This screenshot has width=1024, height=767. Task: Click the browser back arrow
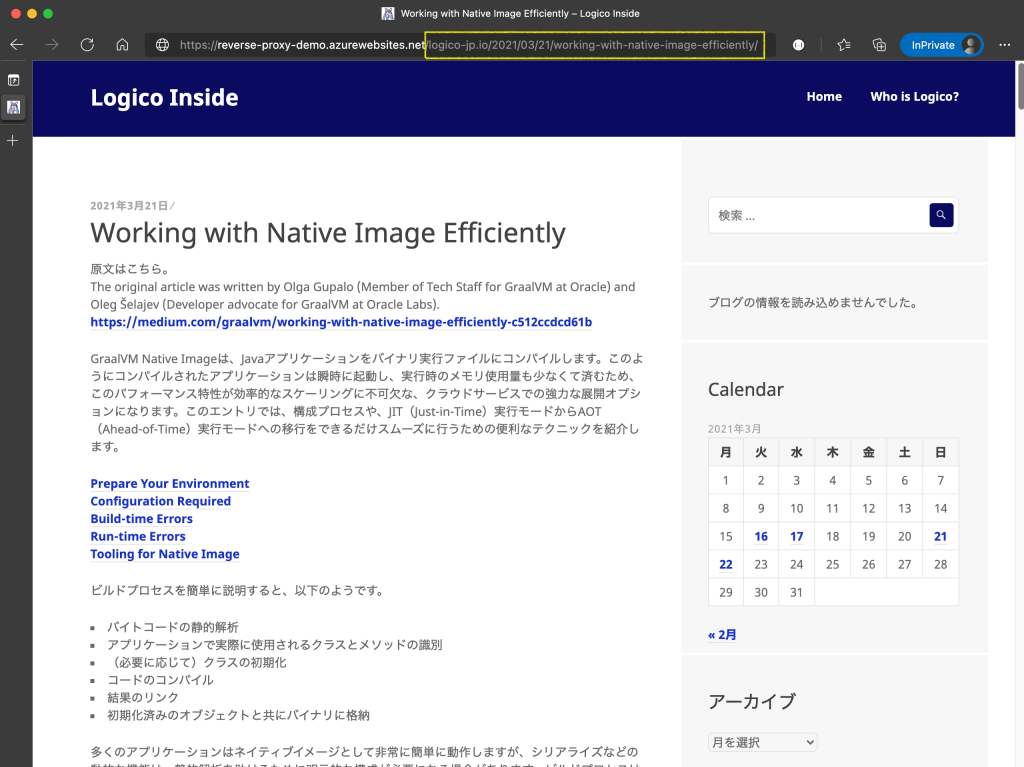17,45
